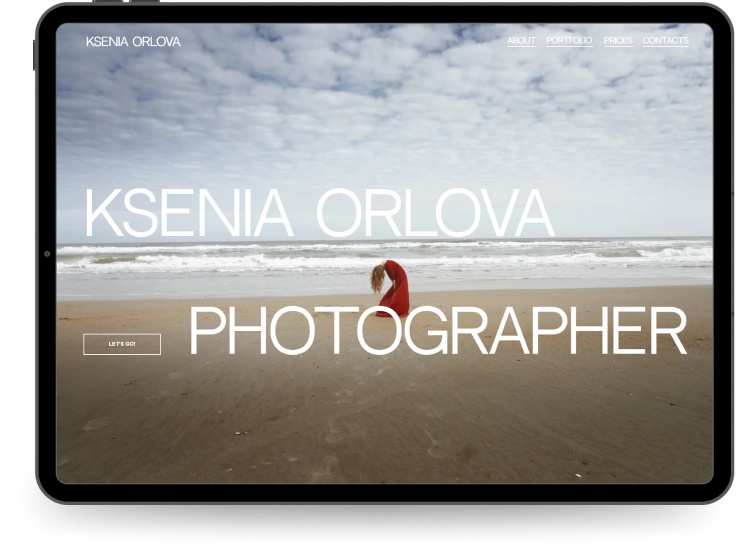This screenshot has height=549, width=744.
Task: Click the letter P in PHOTOGRAPHER
Action: [206, 333]
